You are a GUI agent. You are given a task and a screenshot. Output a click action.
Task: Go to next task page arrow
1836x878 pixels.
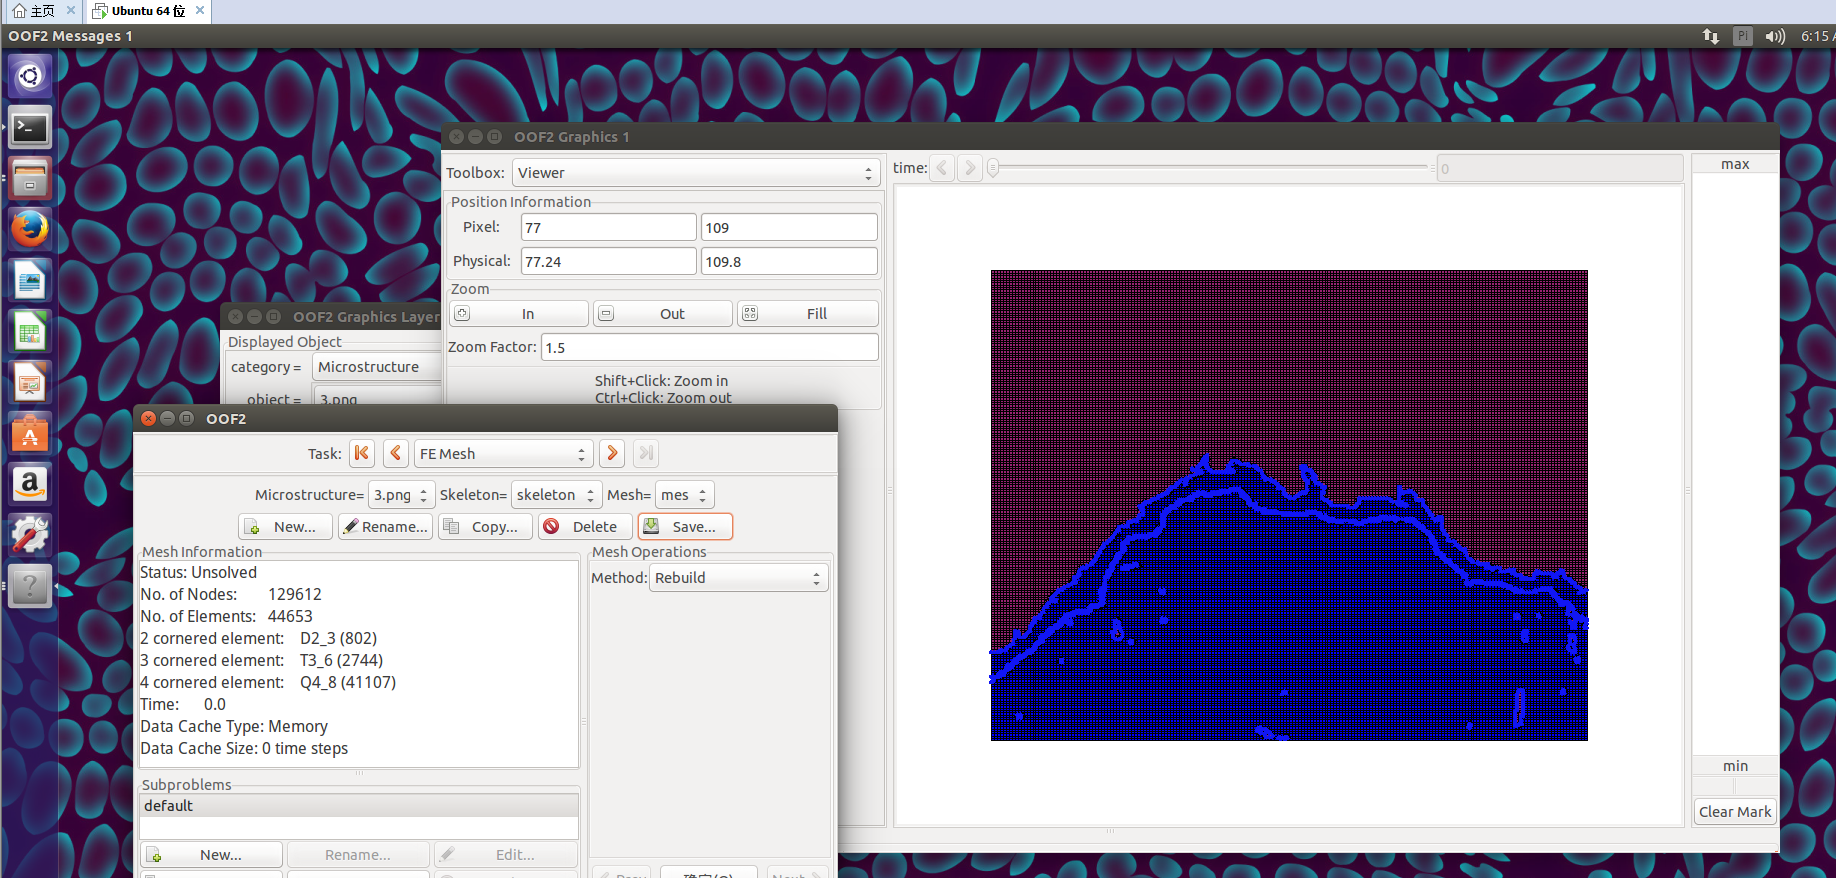612,454
